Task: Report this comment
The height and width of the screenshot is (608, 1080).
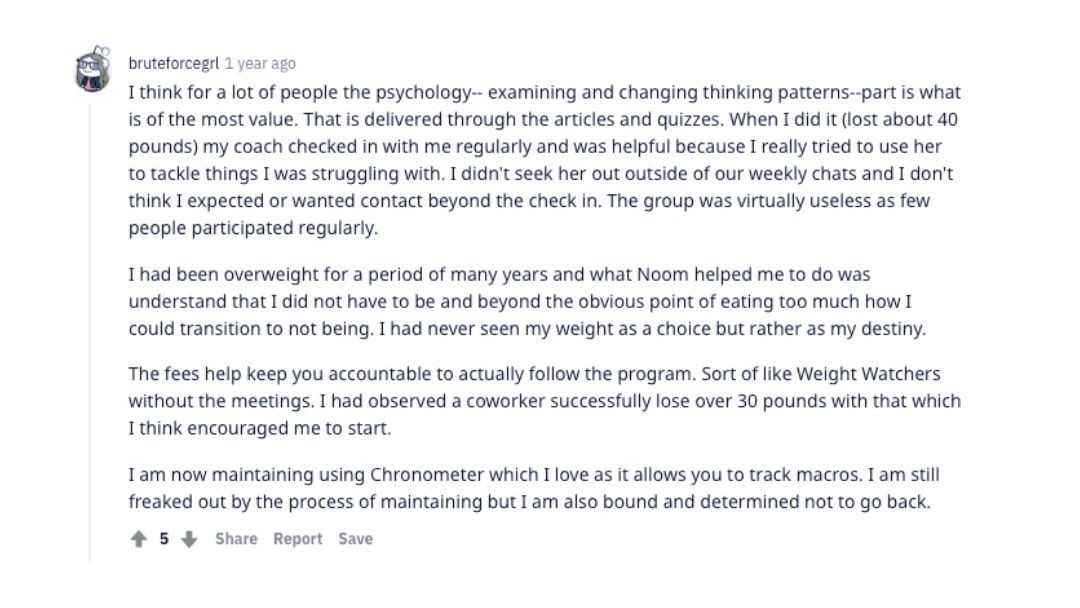Action: coord(298,539)
